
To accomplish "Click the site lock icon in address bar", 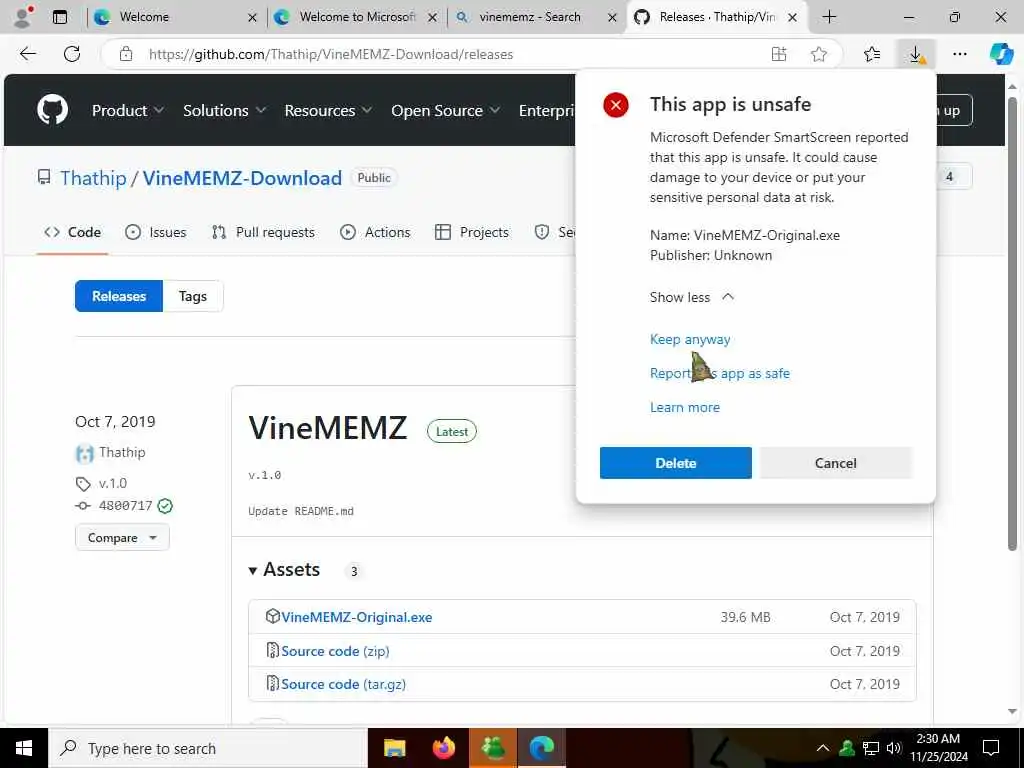I will 125,54.
